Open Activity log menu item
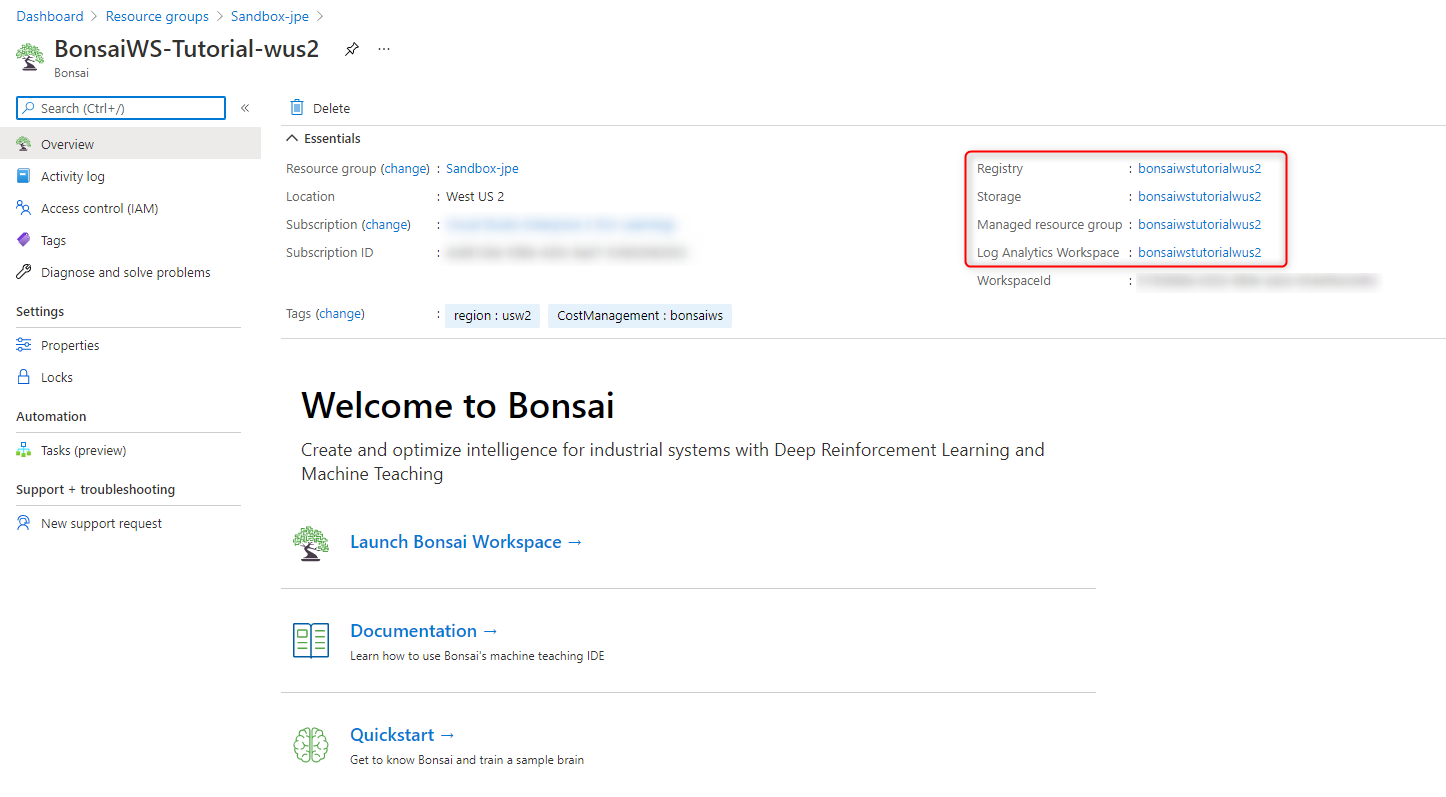 click(x=130, y=176)
